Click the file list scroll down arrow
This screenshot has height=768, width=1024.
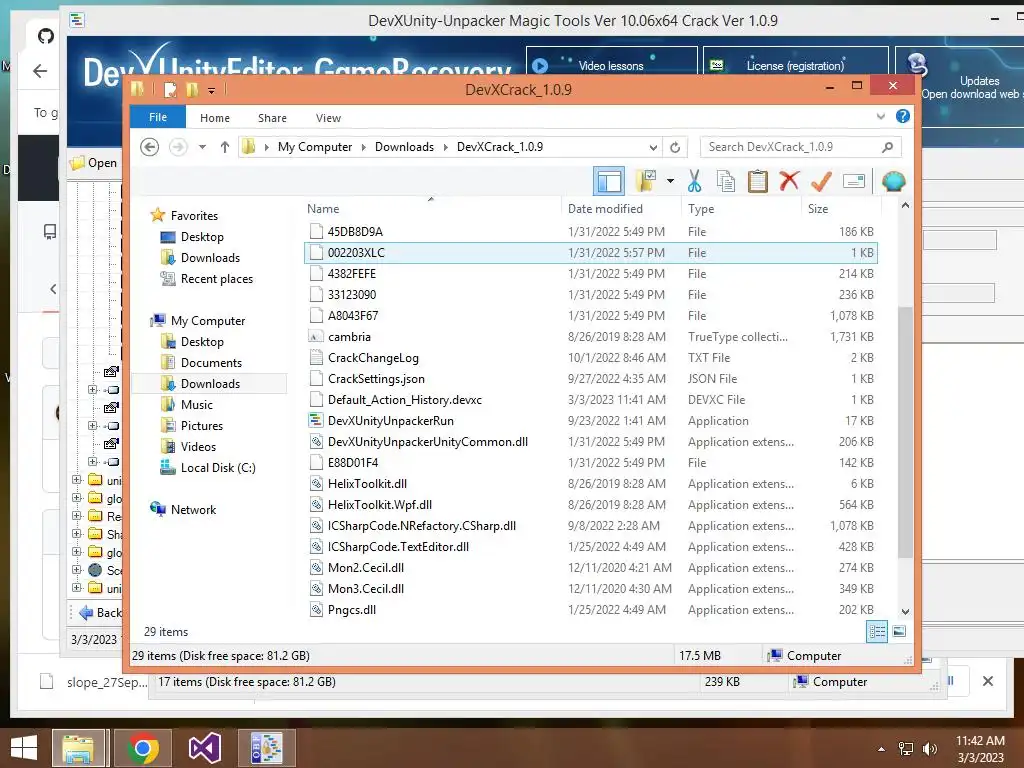[905, 611]
